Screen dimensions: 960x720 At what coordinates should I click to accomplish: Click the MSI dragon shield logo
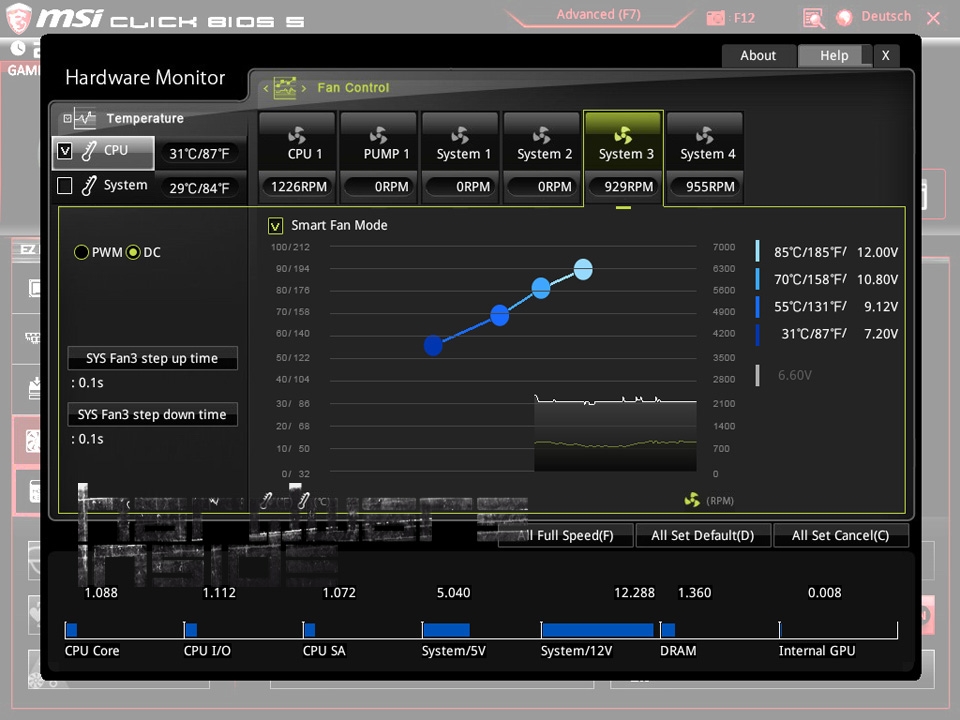tap(18, 18)
